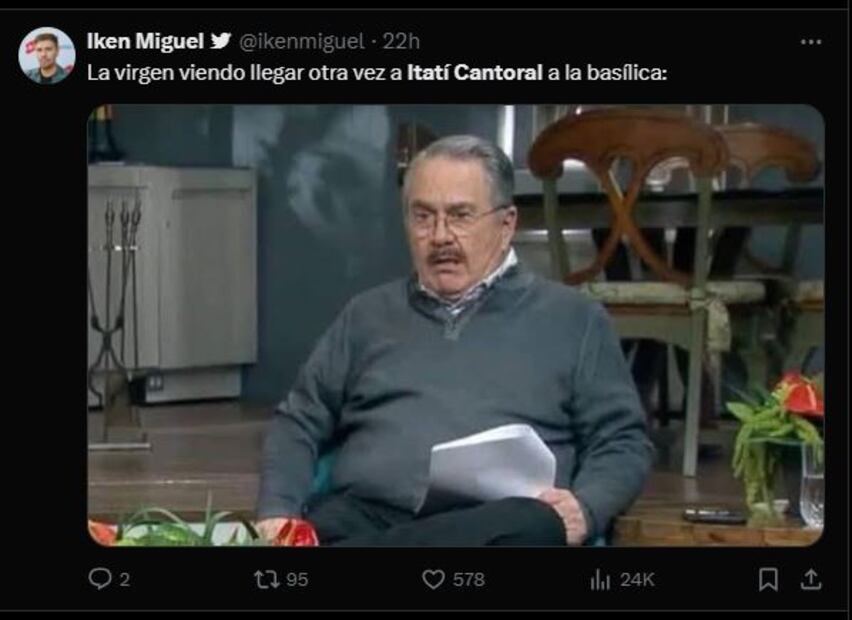852x620 pixels.
Task: Click the Iken Miguel display name
Action: pos(145,41)
